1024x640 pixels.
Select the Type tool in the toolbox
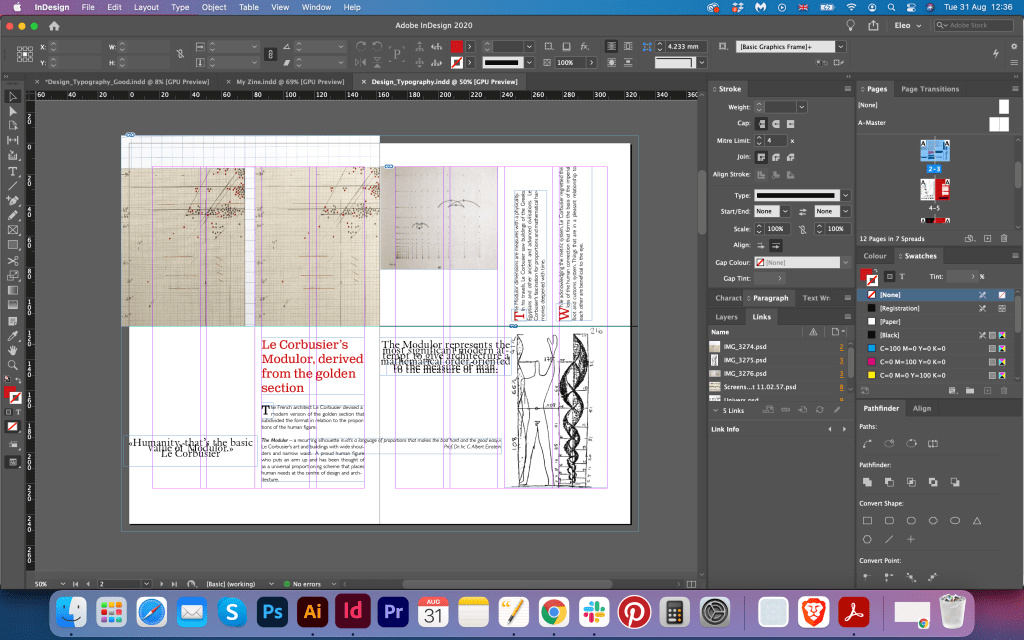(x=13, y=171)
